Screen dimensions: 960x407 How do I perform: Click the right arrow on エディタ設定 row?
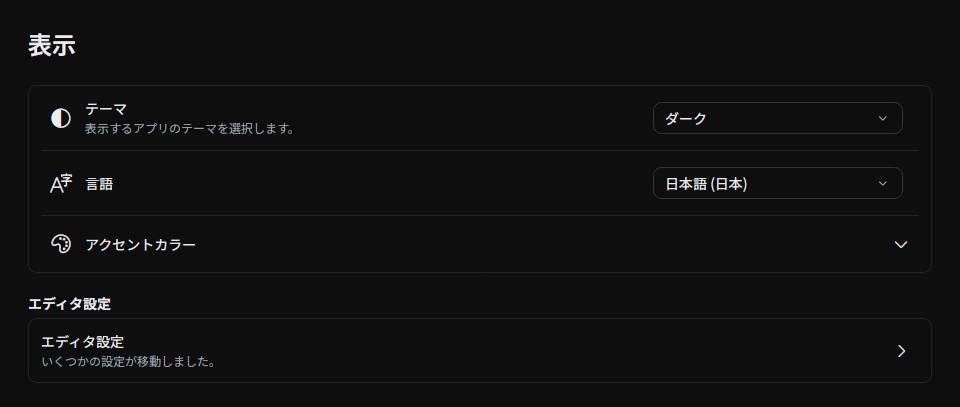[x=901, y=351]
